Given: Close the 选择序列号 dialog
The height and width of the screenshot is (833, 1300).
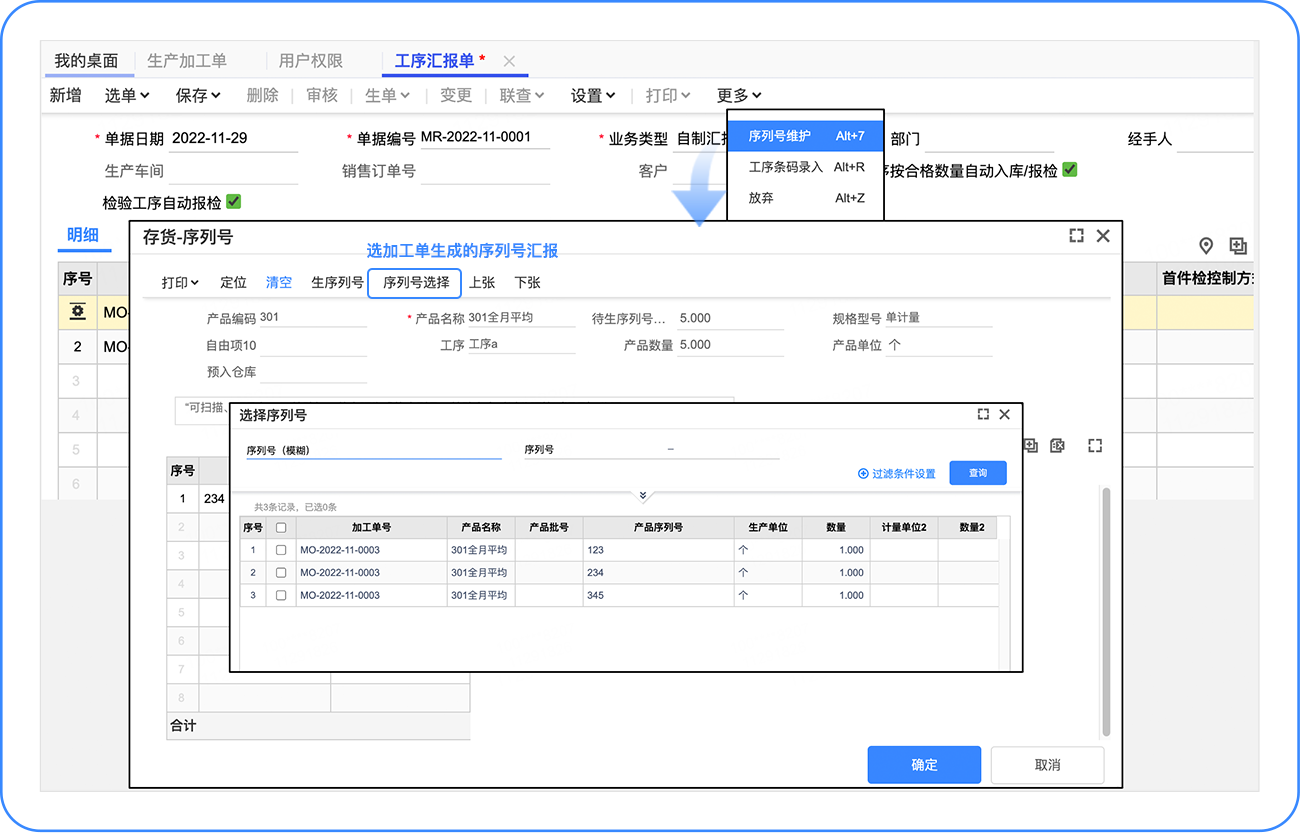Looking at the screenshot, I should (x=1005, y=414).
